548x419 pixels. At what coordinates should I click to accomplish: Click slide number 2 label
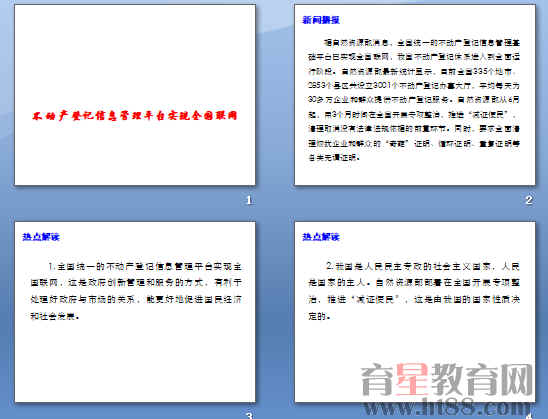tap(529, 200)
